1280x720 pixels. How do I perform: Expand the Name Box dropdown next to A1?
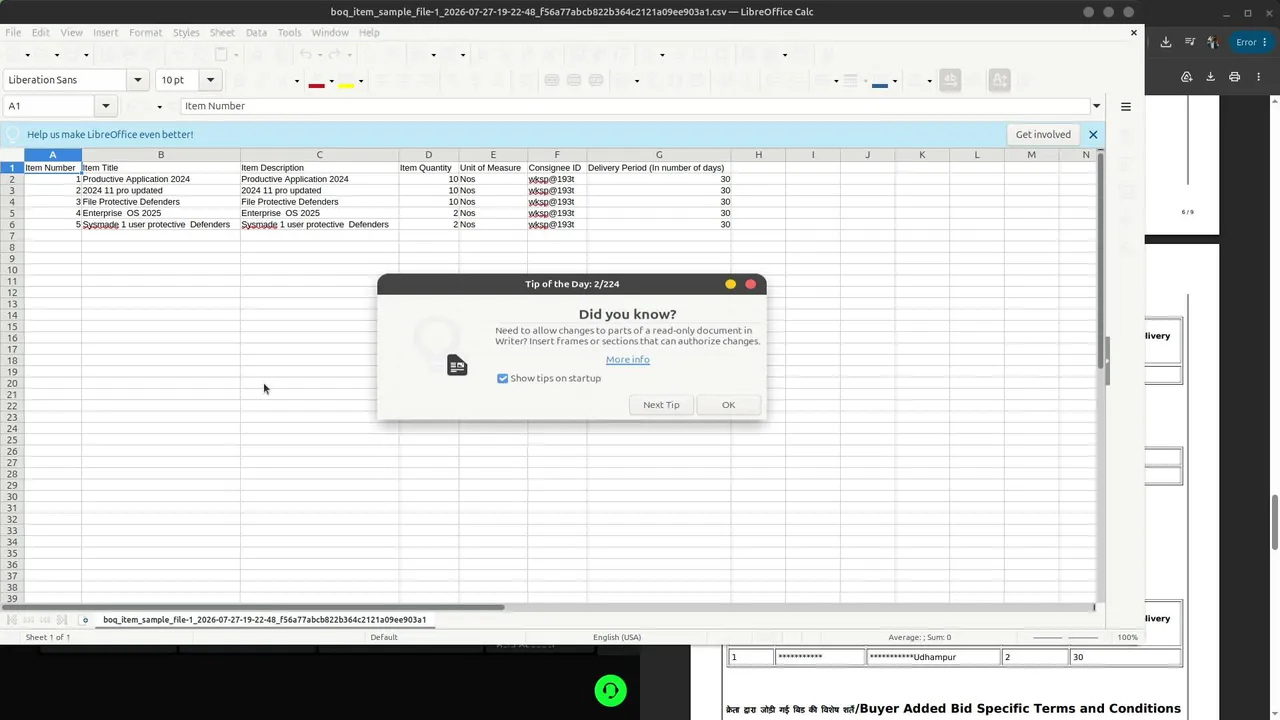coord(105,106)
